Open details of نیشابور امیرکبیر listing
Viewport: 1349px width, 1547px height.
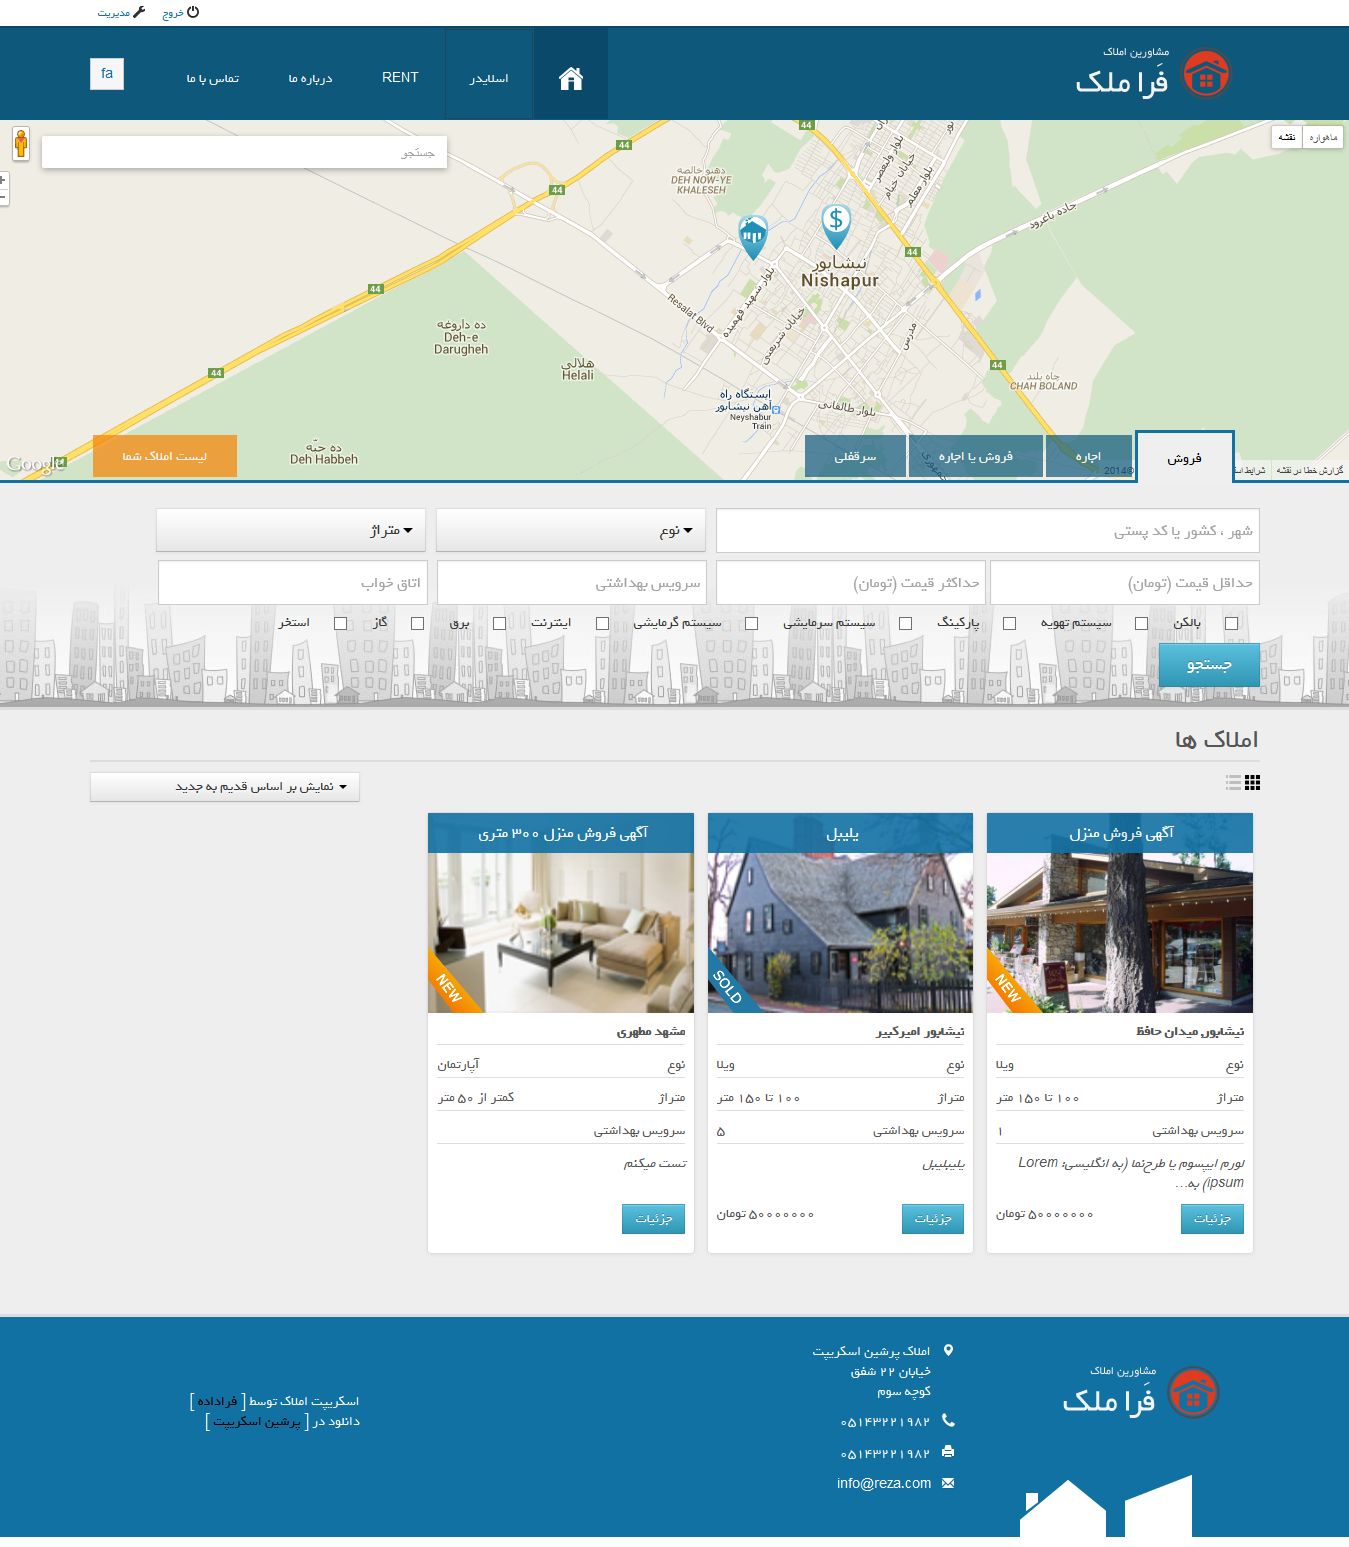pos(933,1219)
